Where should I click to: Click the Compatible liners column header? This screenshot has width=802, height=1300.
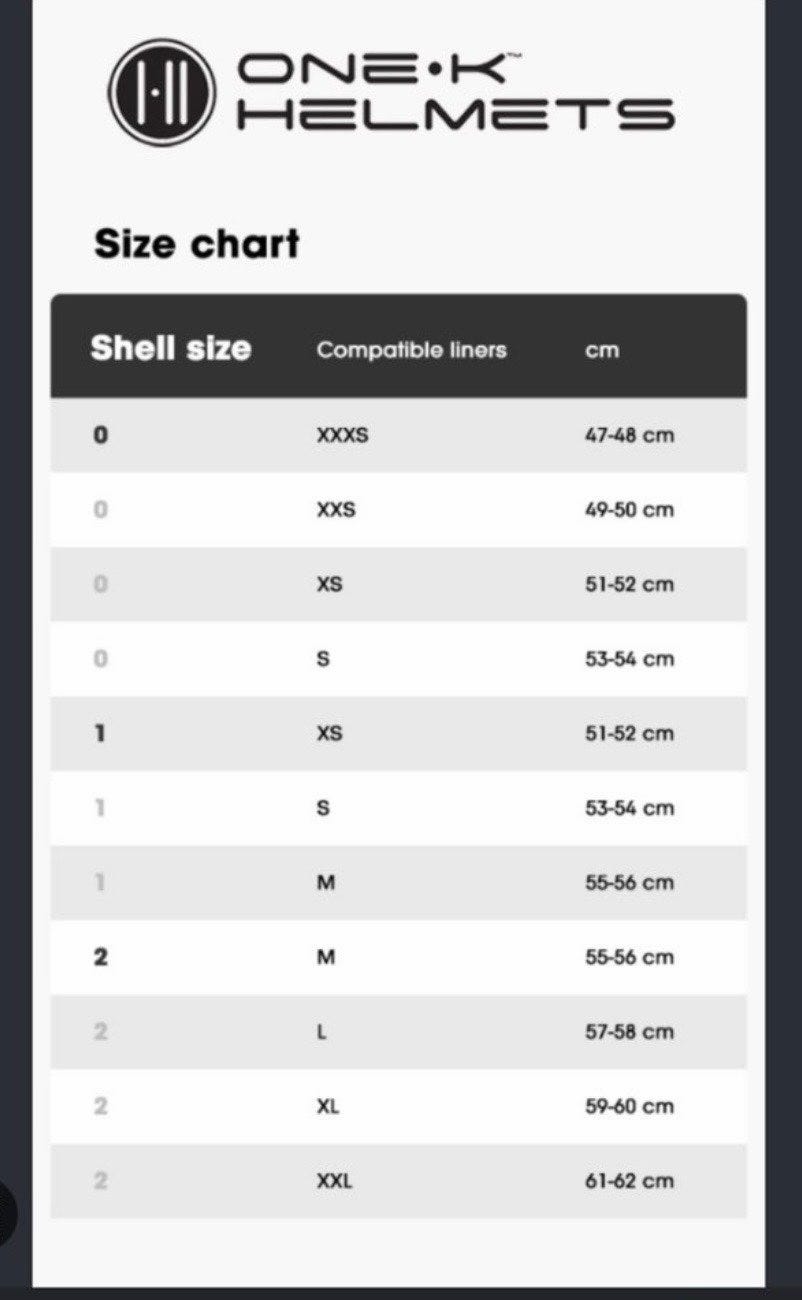(411, 350)
